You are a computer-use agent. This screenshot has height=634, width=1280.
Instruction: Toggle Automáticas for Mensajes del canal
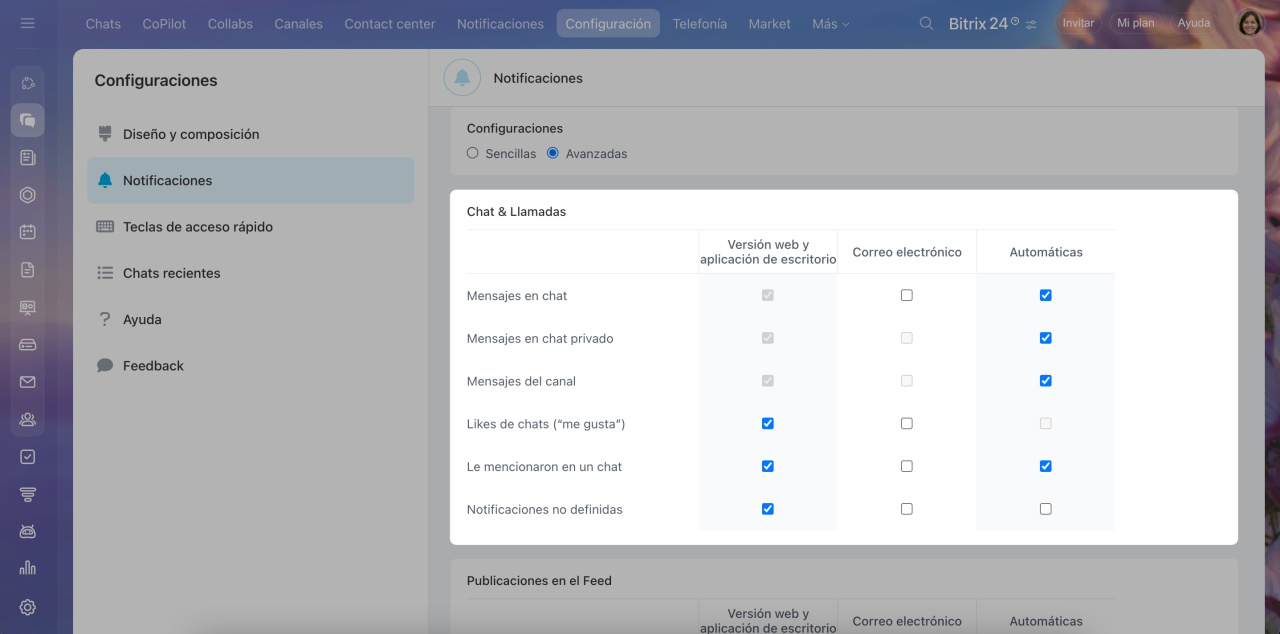(x=1045, y=381)
